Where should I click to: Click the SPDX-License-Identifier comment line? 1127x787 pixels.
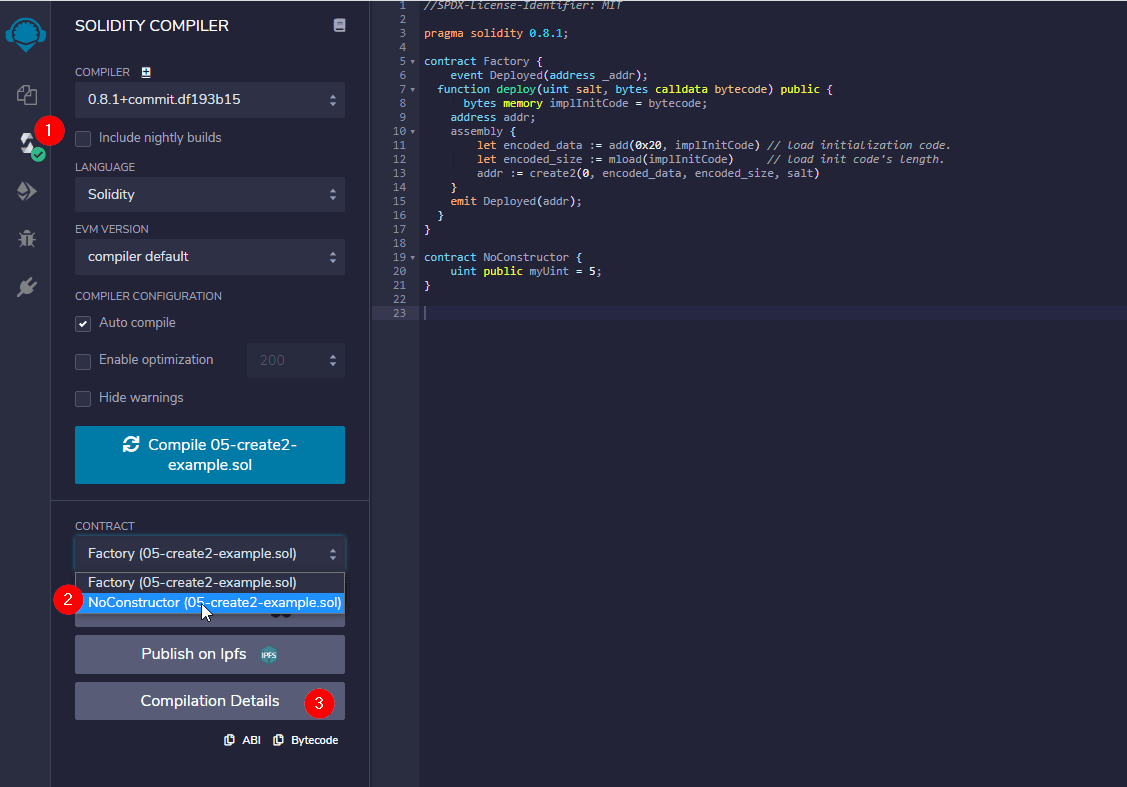coord(523,6)
